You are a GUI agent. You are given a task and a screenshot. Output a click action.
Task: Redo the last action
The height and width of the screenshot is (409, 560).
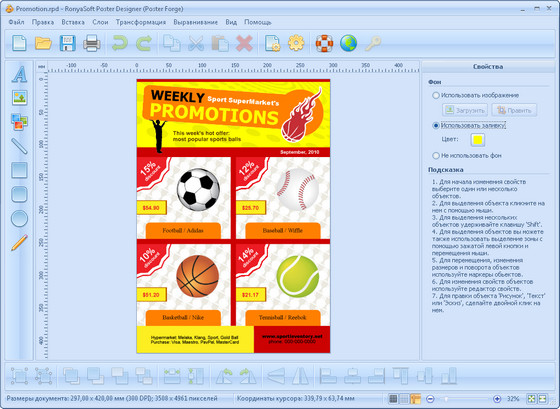(144, 43)
